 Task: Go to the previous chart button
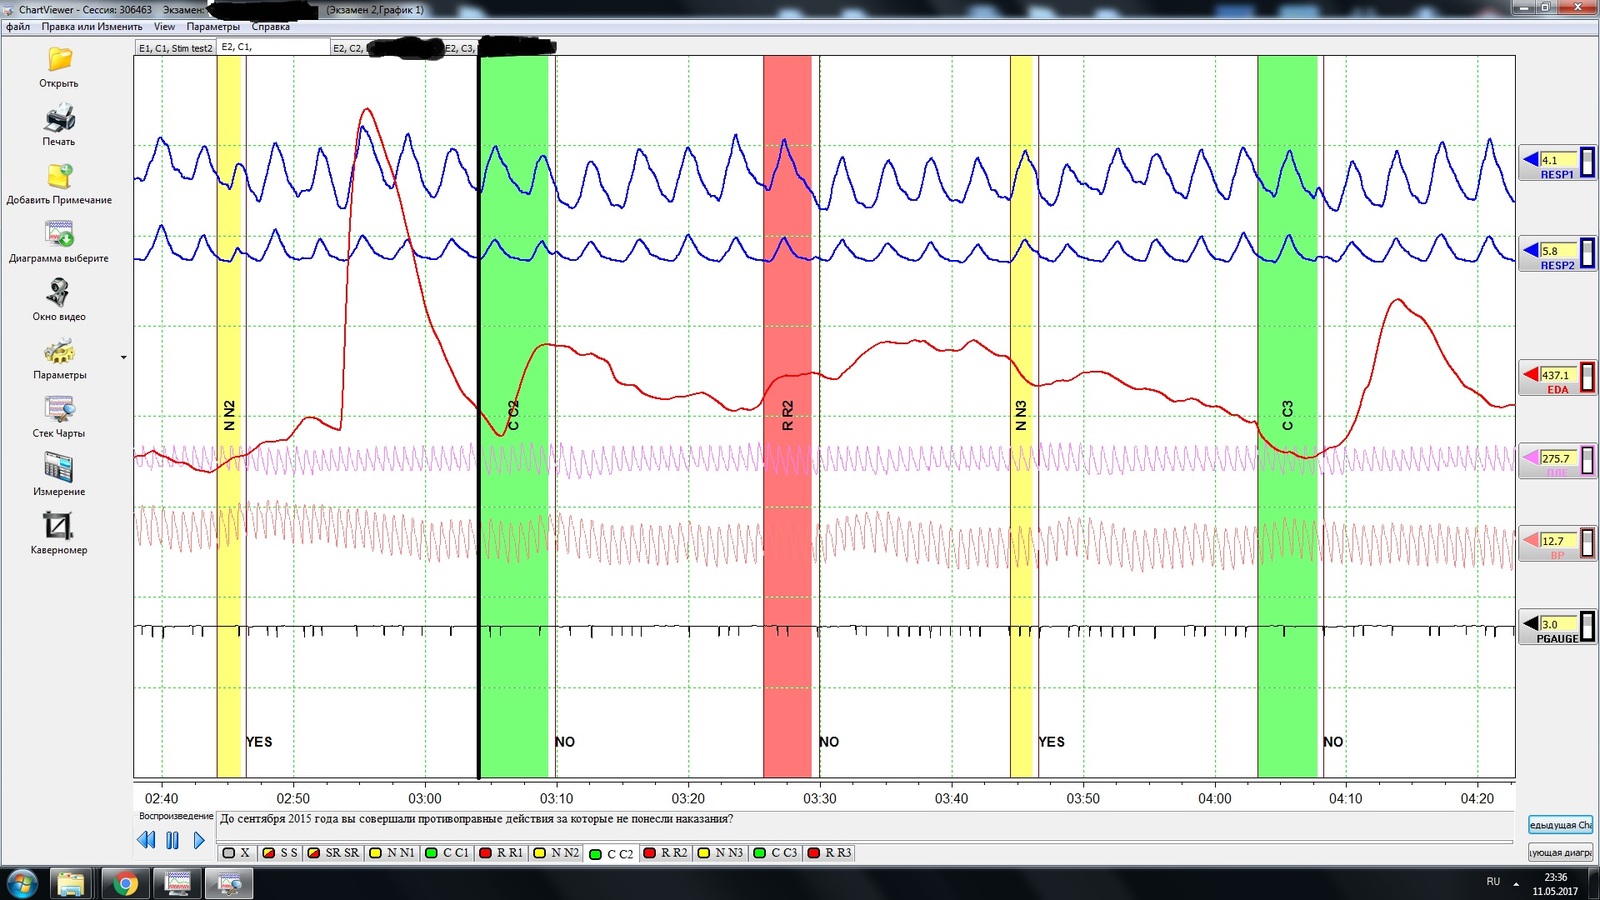[1560, 825]
